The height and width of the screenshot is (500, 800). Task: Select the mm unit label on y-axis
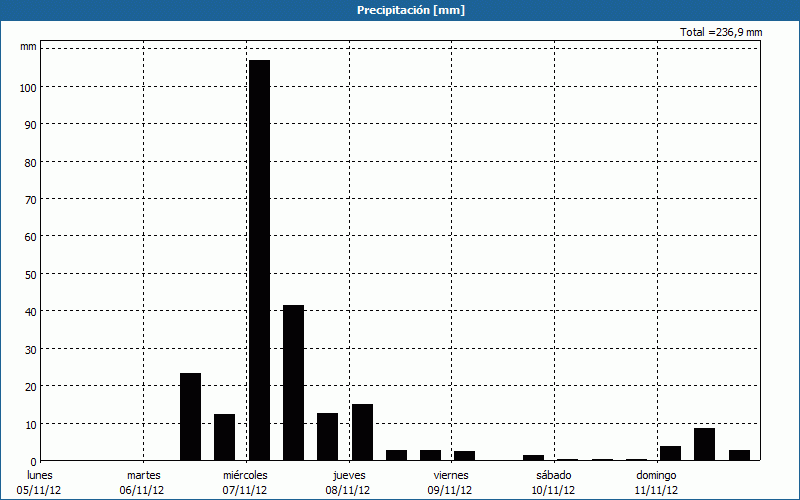click(28, 47)
